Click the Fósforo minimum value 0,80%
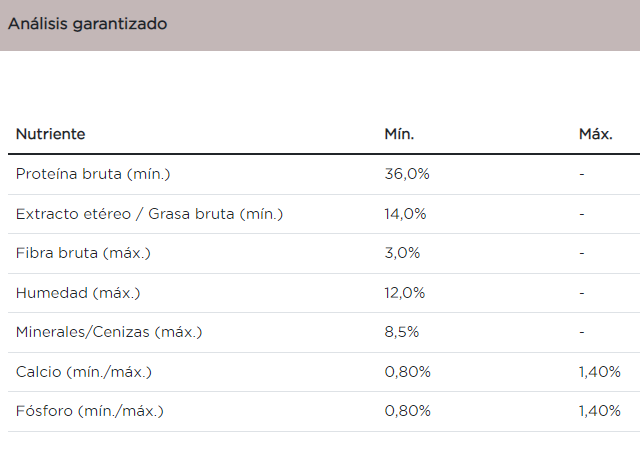The height and width of the screenshot is (449, 640). click(x=408, y=411)
